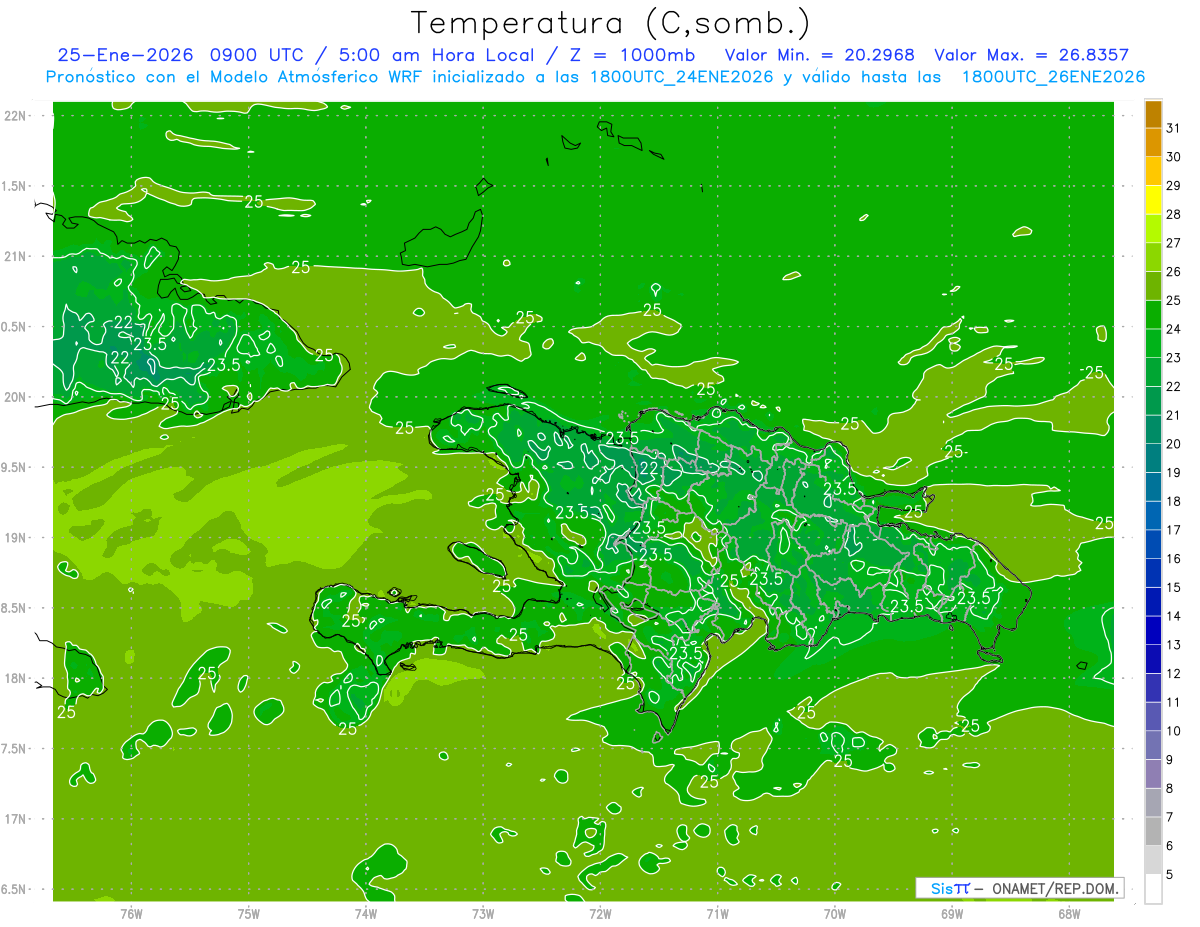Click legend value 7
The image size is (1200, 927).
tap(1170, 817)
